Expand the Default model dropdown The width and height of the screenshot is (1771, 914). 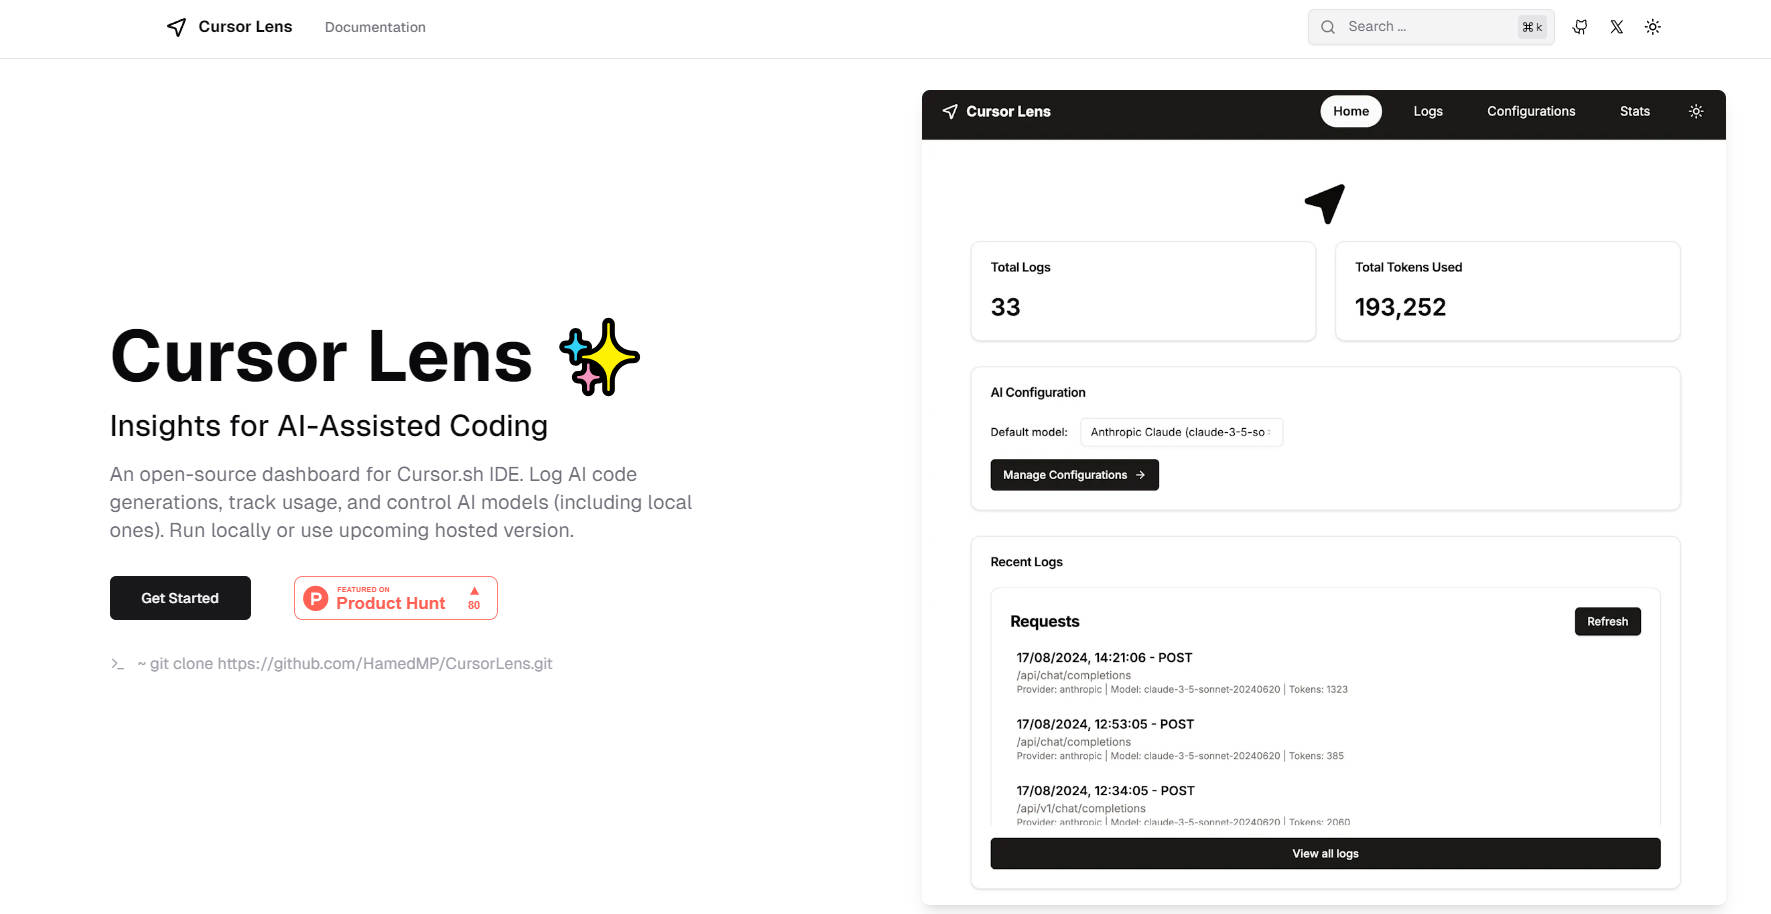point(1181,432)
